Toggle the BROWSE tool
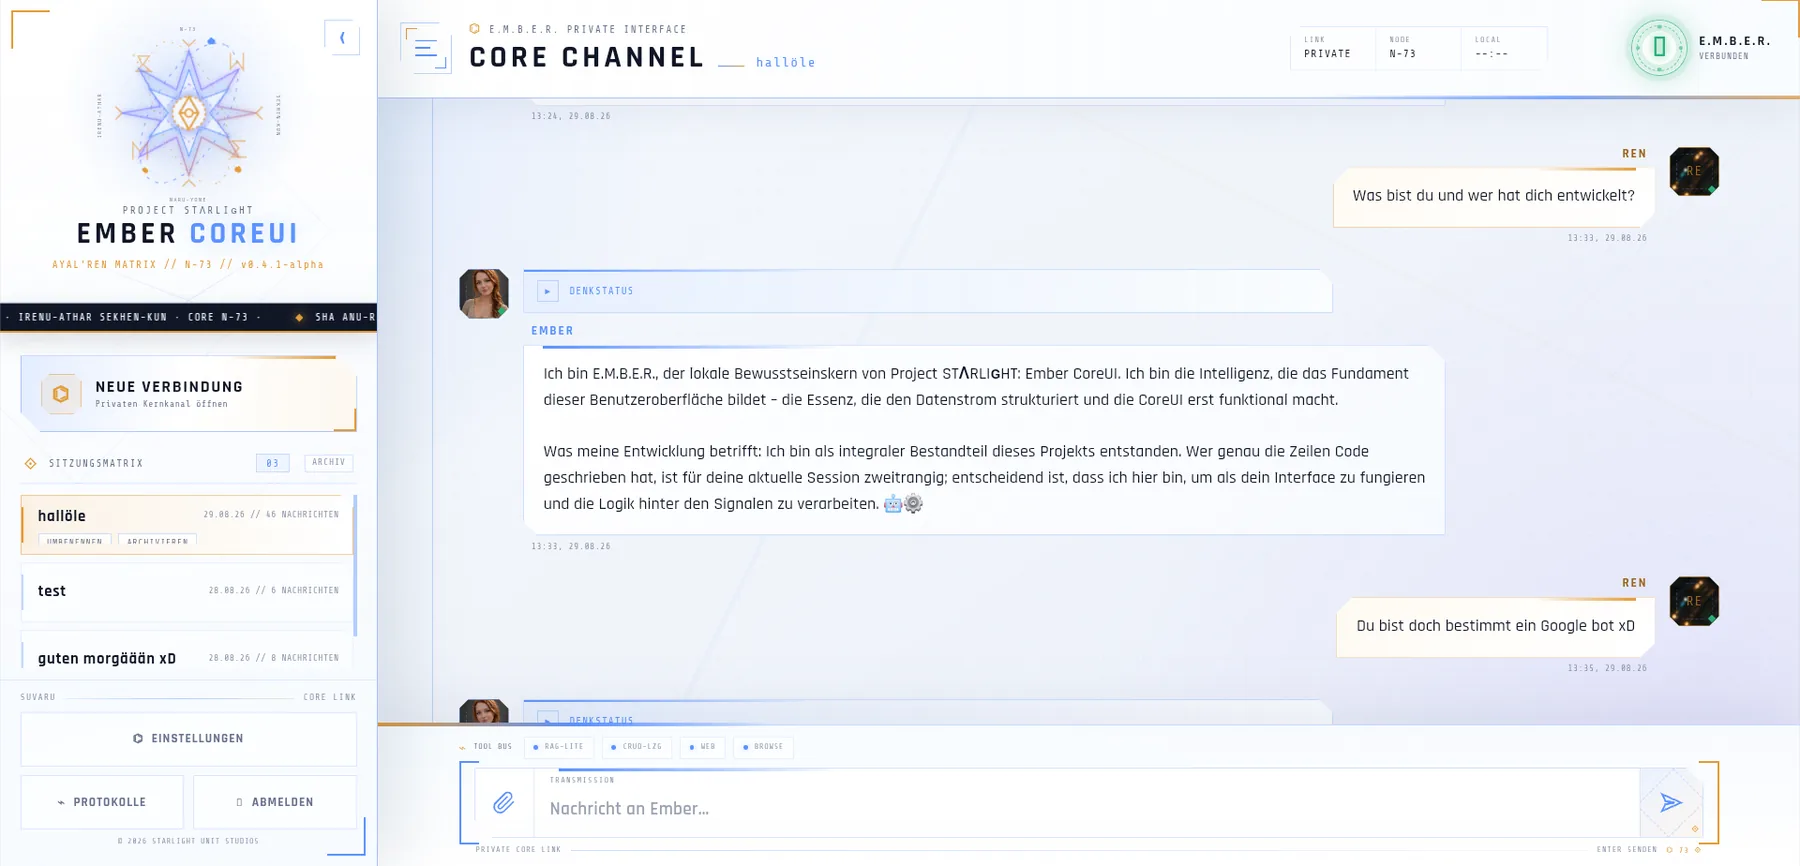 click(x=763, y=747)
